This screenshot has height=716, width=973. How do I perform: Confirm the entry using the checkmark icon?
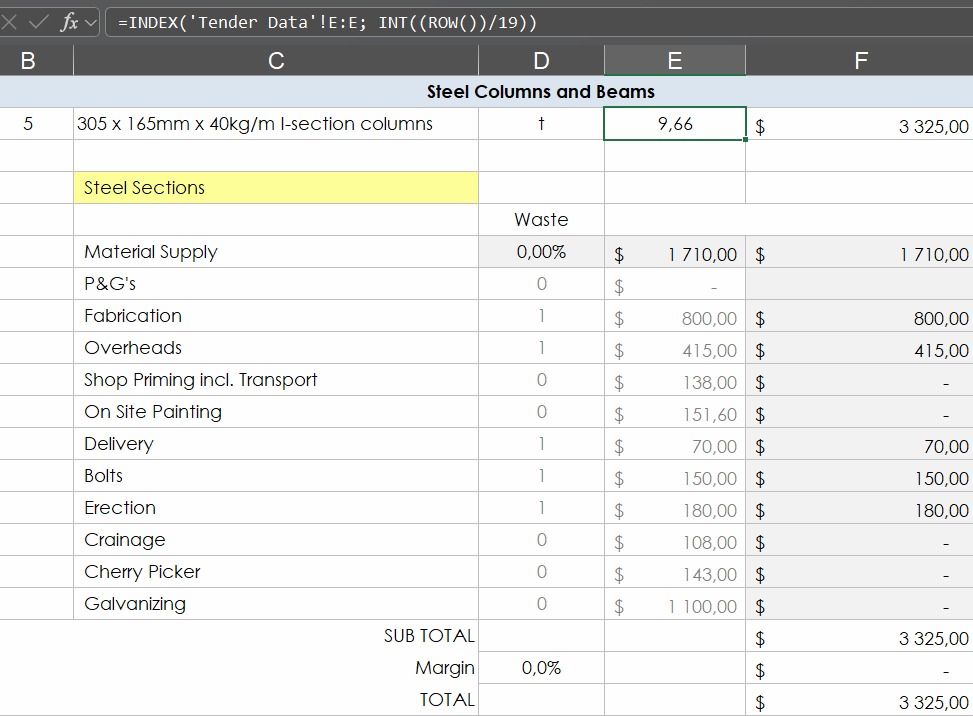(40, 21)
